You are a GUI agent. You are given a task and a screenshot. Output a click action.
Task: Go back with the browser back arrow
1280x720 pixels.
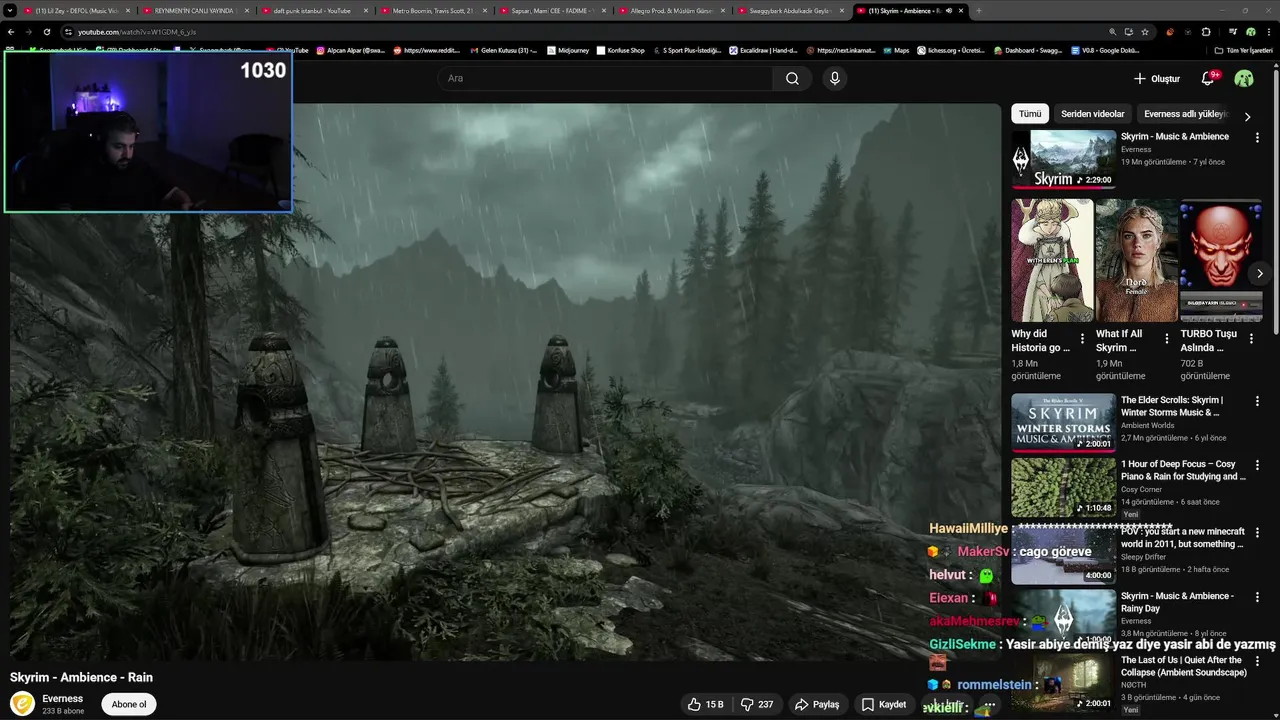click(x=11, y=32)
